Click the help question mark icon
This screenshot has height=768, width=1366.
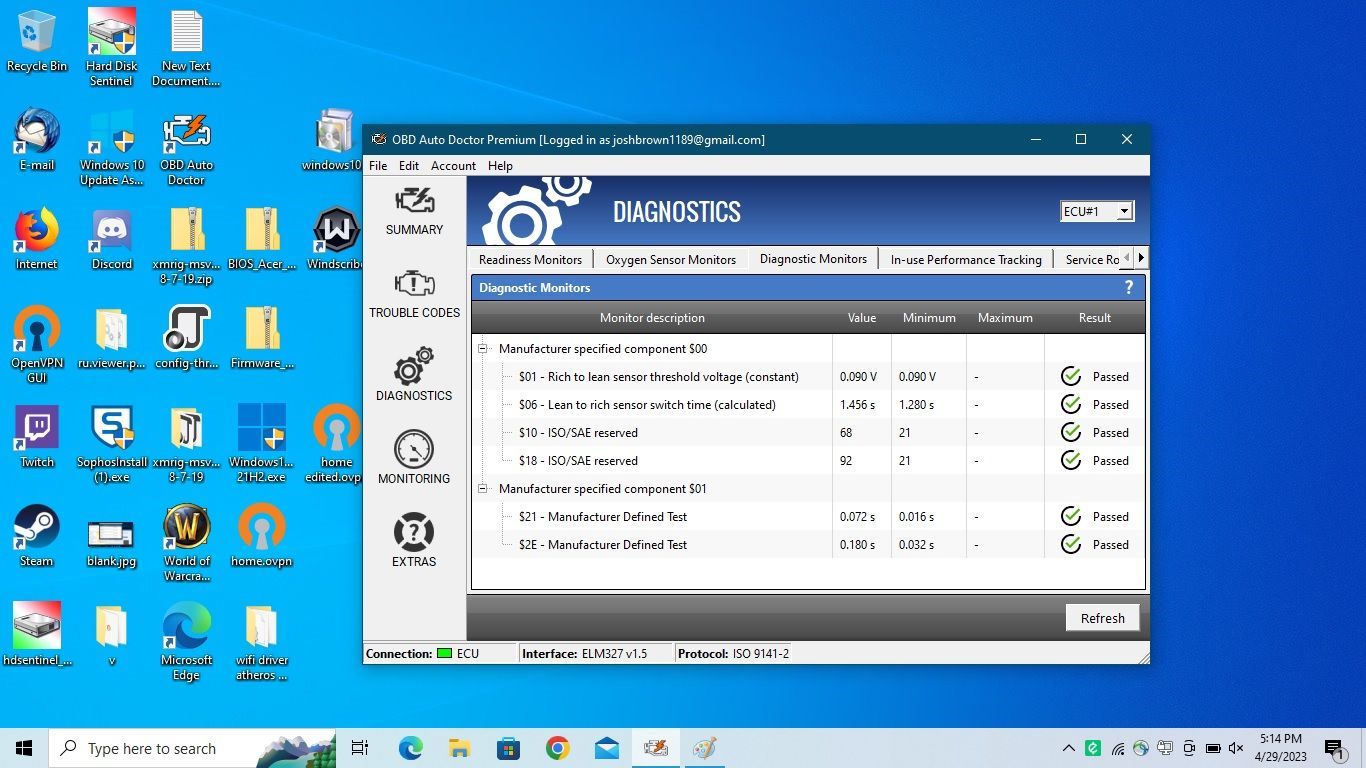click(x=1129, y=288)
